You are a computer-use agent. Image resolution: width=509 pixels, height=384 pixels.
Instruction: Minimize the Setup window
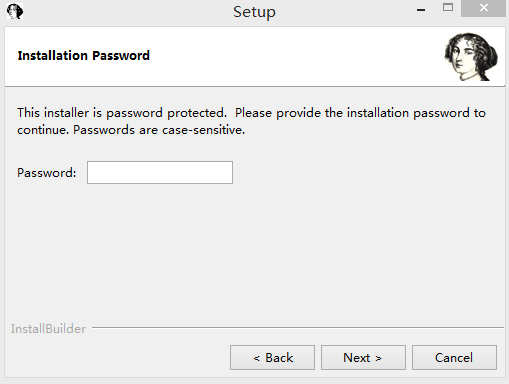(x=421, y=9)
